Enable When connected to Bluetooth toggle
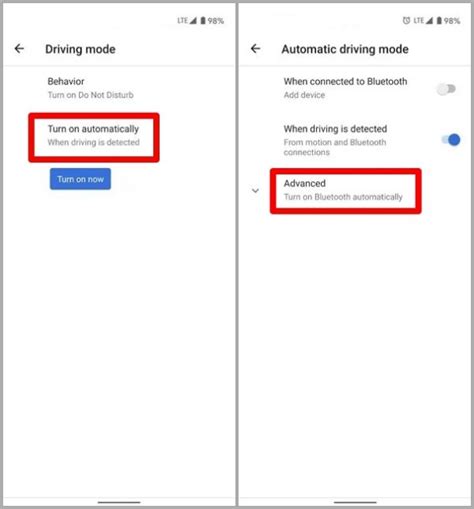 click(447, 89)
